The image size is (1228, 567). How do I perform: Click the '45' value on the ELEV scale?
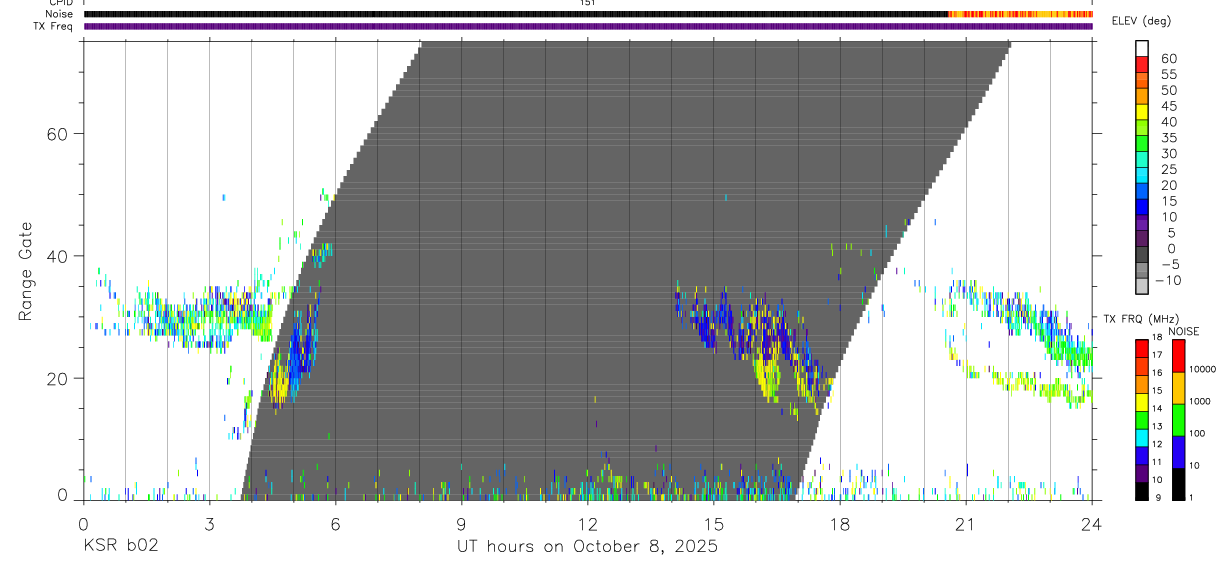(1168, 107)
